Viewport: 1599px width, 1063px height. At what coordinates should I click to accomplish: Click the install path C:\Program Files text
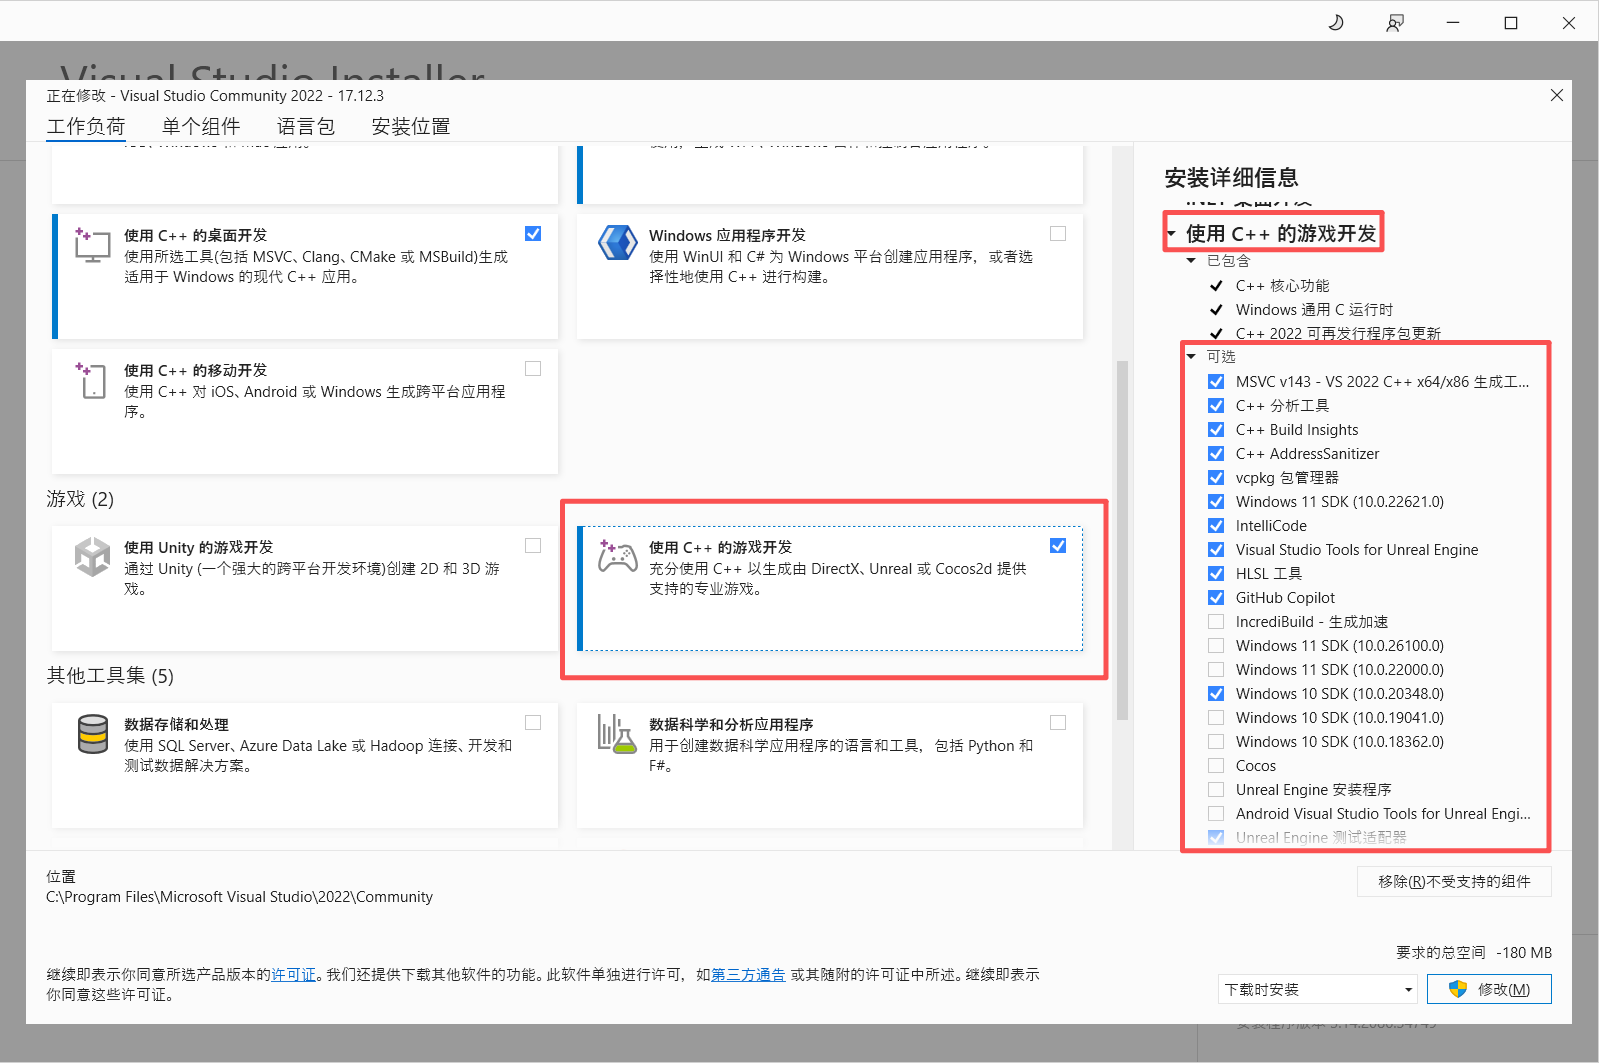[x=240, y=897]
